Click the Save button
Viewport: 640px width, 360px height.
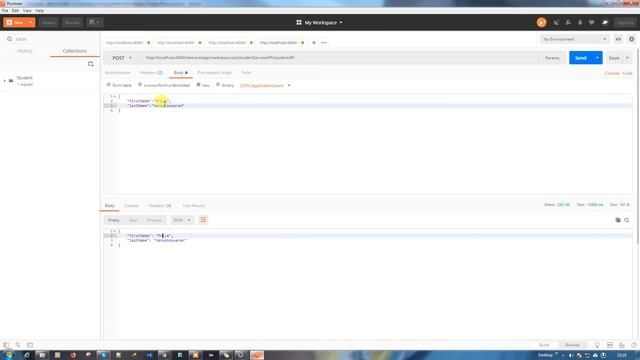click(x=614, y=58)
